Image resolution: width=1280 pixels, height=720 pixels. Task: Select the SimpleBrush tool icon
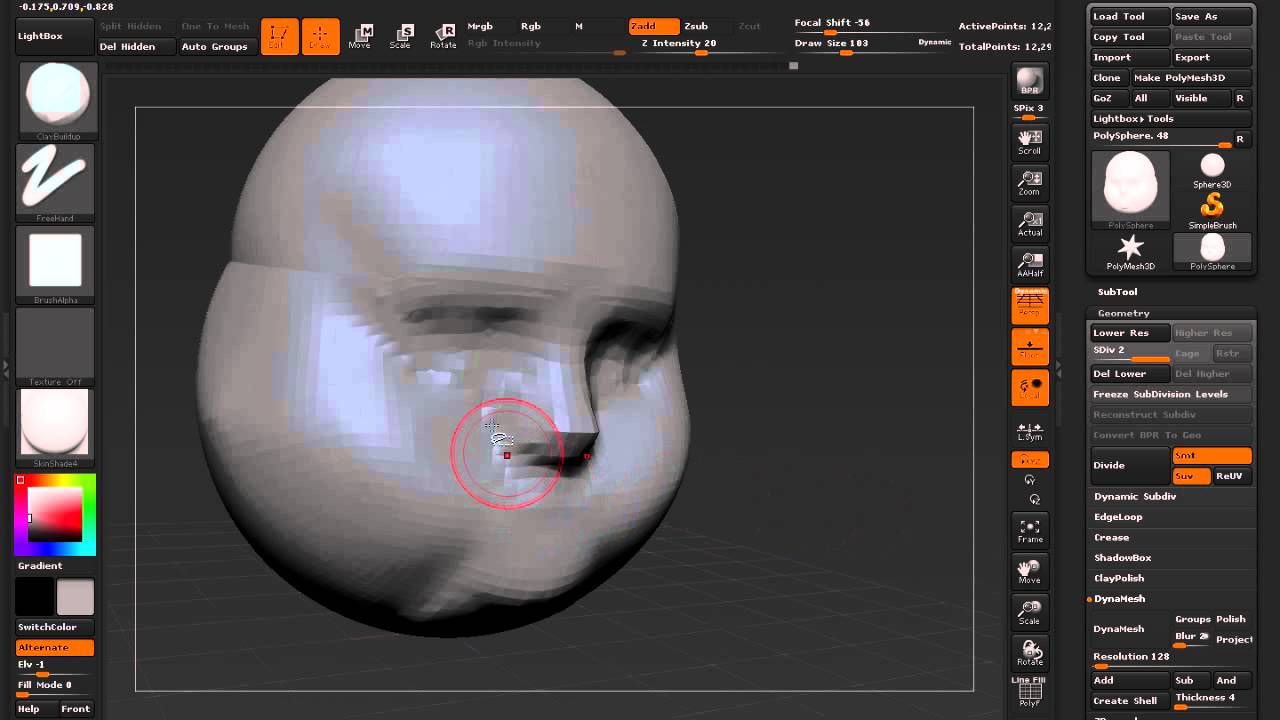click(x=1212, y=210)
